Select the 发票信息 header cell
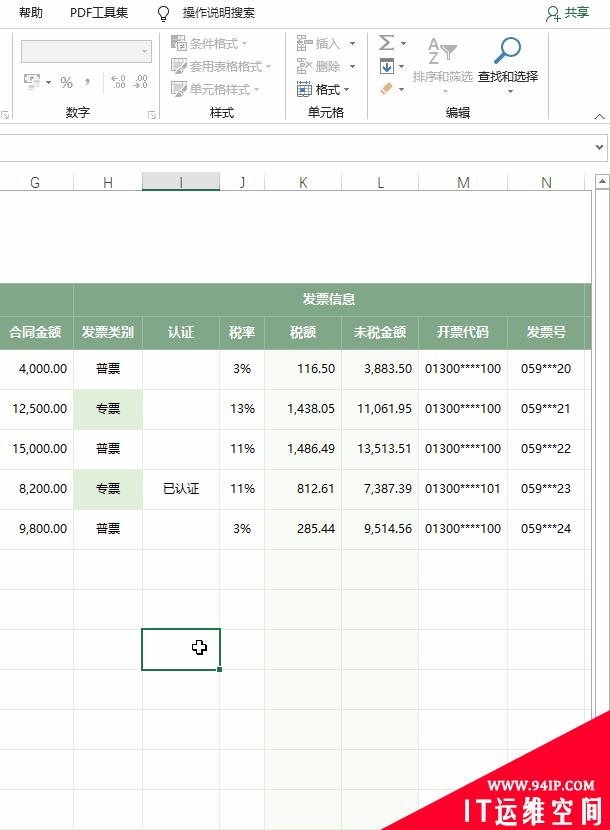This screenshot has width=610, height=830. click(329, 300)
